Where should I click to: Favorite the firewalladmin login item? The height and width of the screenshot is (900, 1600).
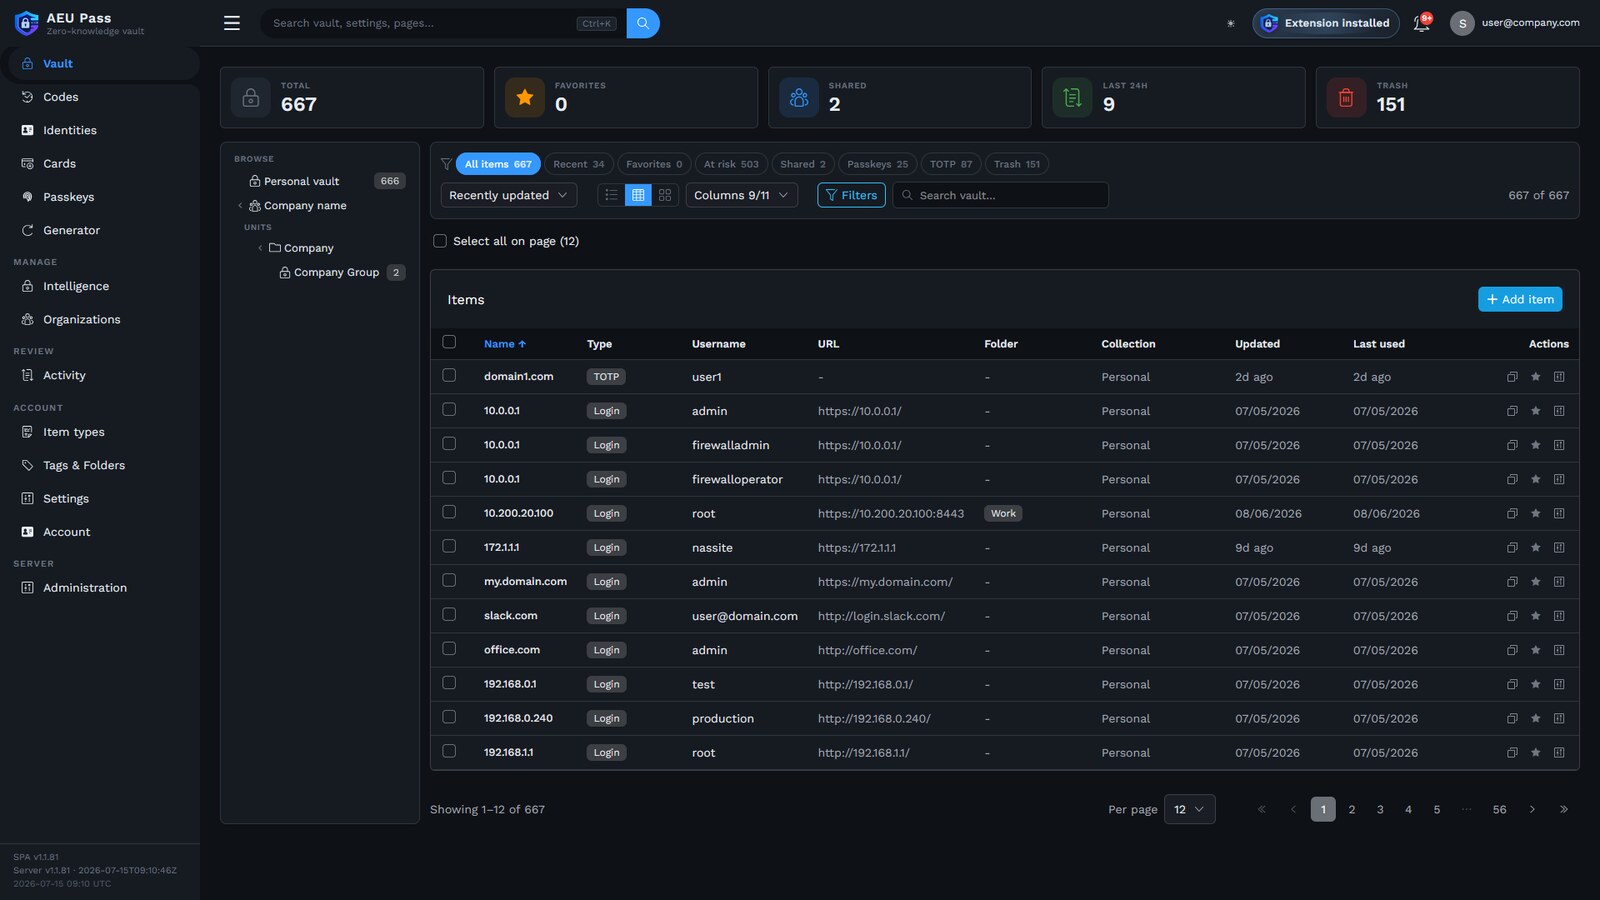(x=1535, y=445)
